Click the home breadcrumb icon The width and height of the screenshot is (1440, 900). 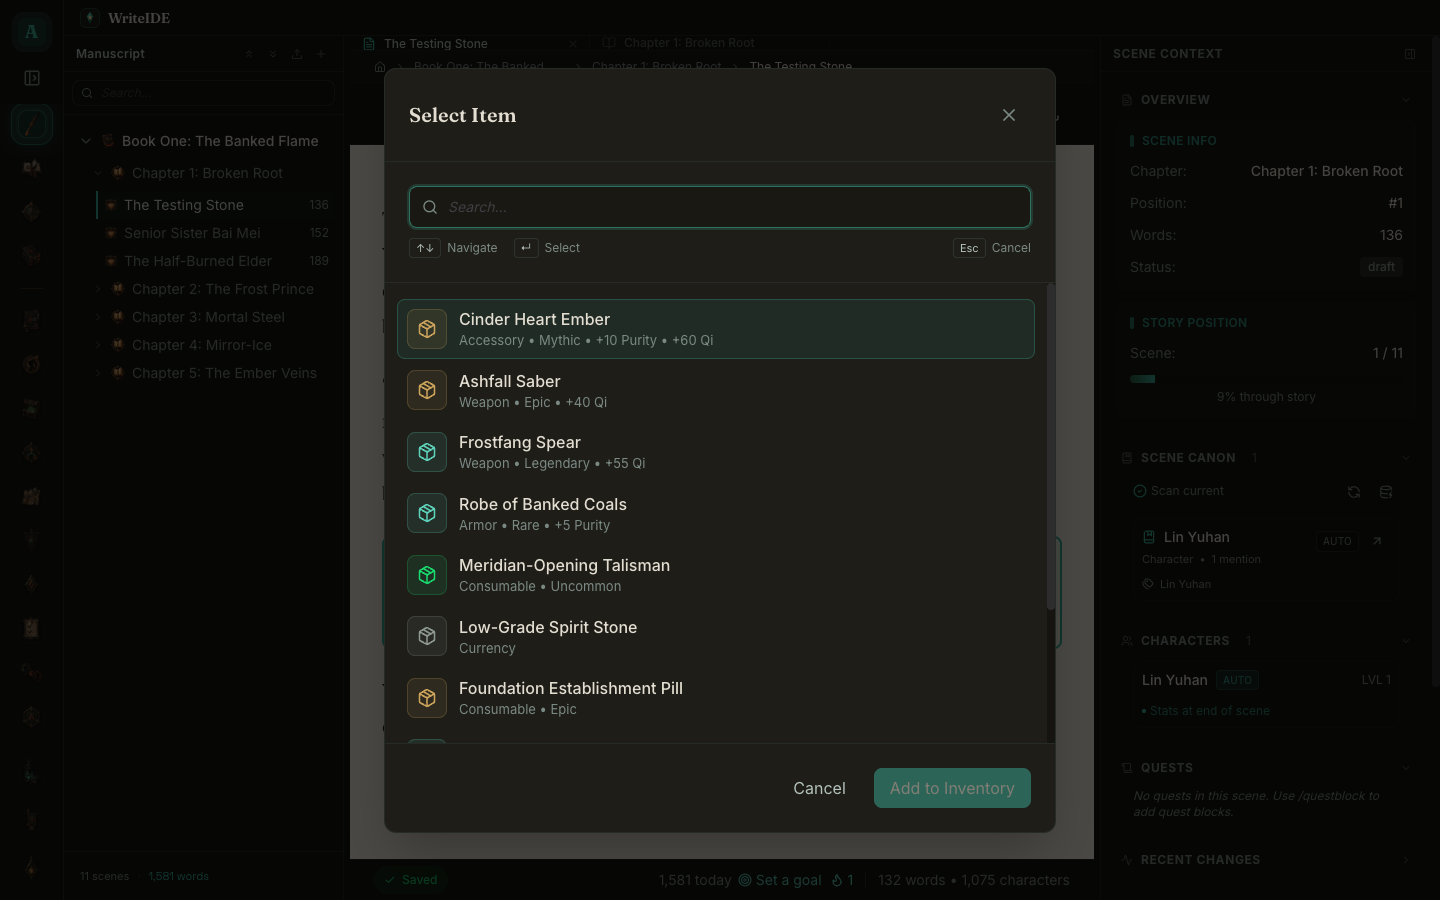[380, 67]
